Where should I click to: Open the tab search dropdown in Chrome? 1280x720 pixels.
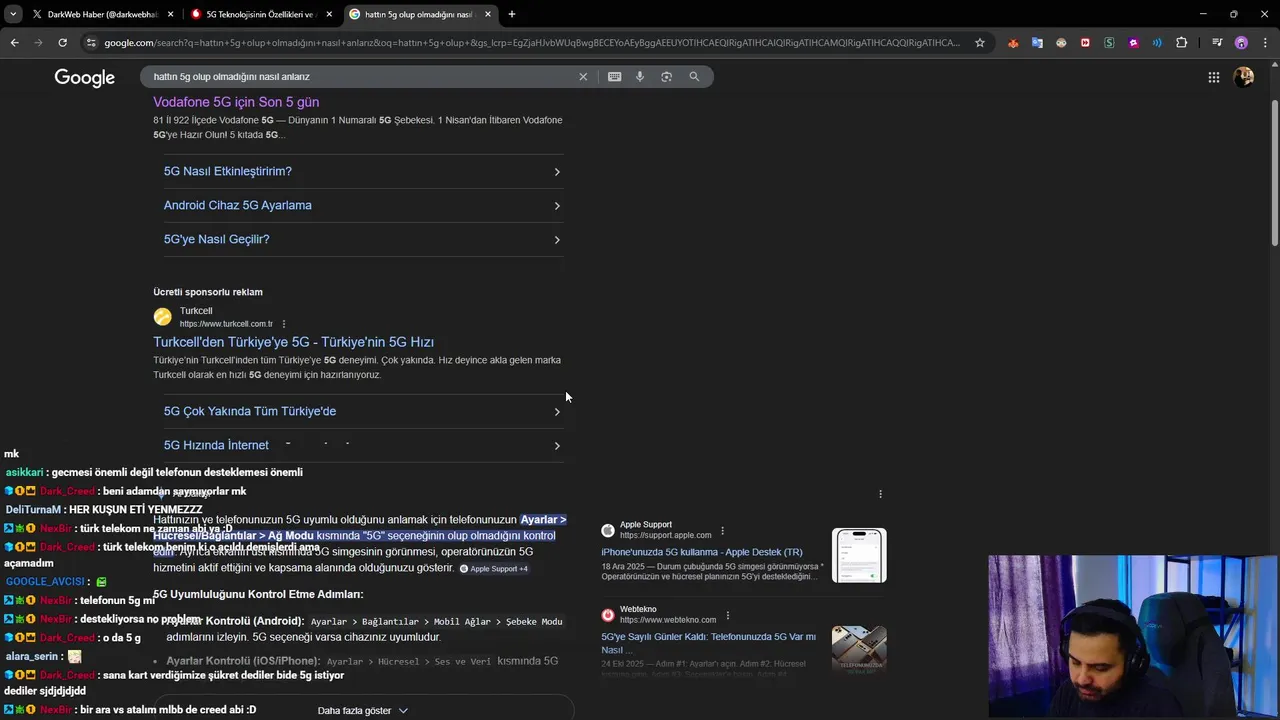point(13,14)
